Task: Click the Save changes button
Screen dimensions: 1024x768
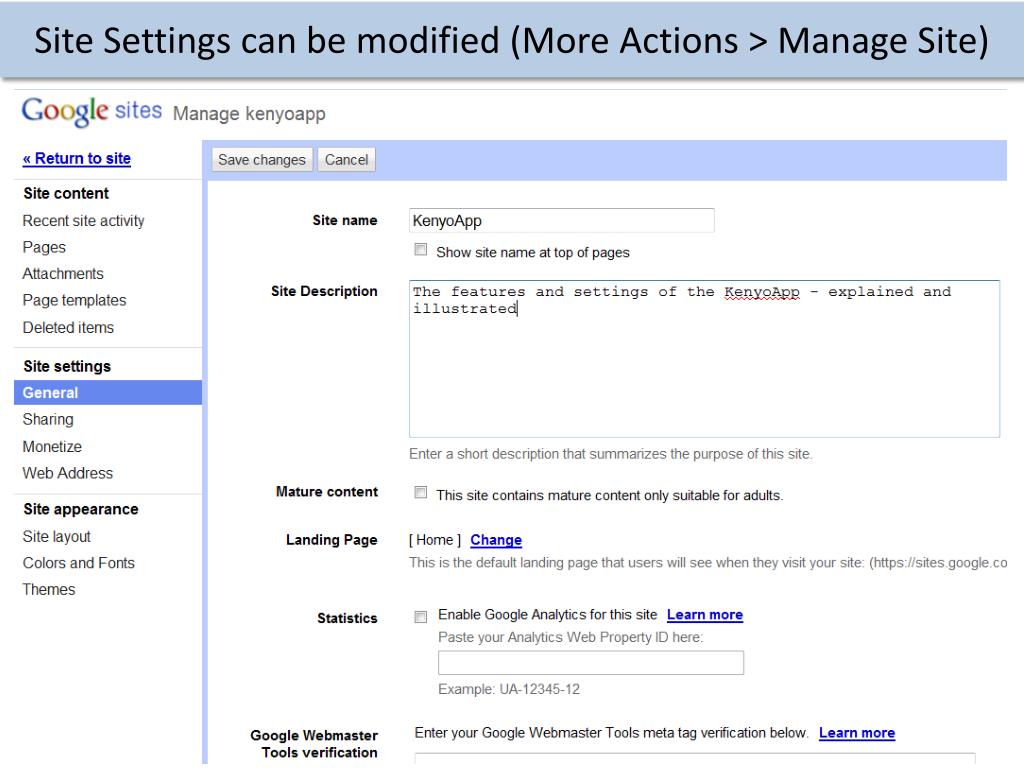Action: (x=262, y=160)
